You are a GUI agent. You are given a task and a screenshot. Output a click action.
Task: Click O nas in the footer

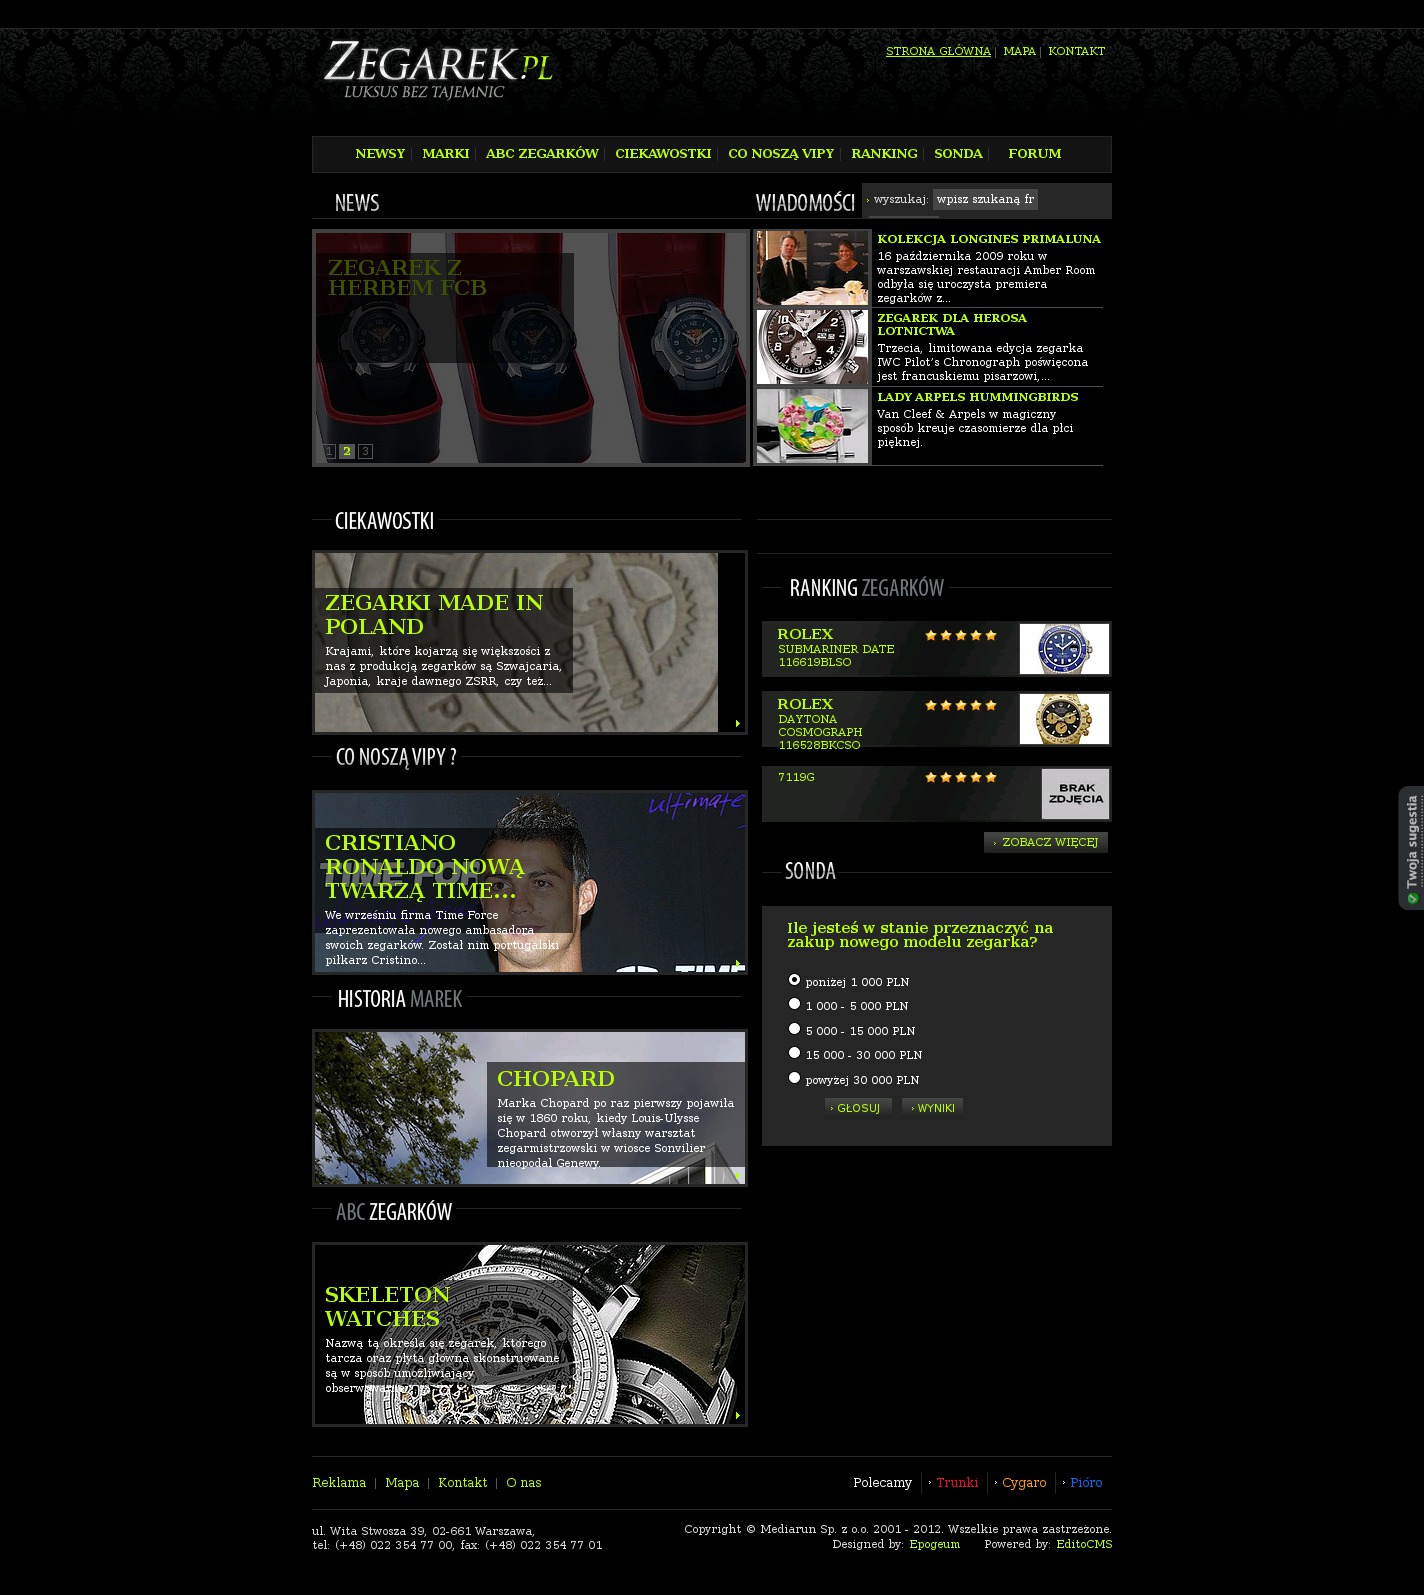pos(524,1483)
